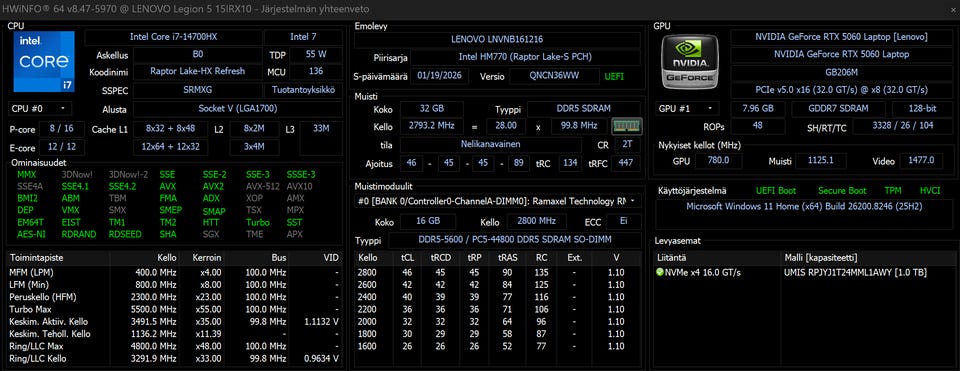Image resolution: width=960 pixels, height=371 pixels.
Task: Click the Nelikanavainen memory mode field
Action: coord(490,145)
